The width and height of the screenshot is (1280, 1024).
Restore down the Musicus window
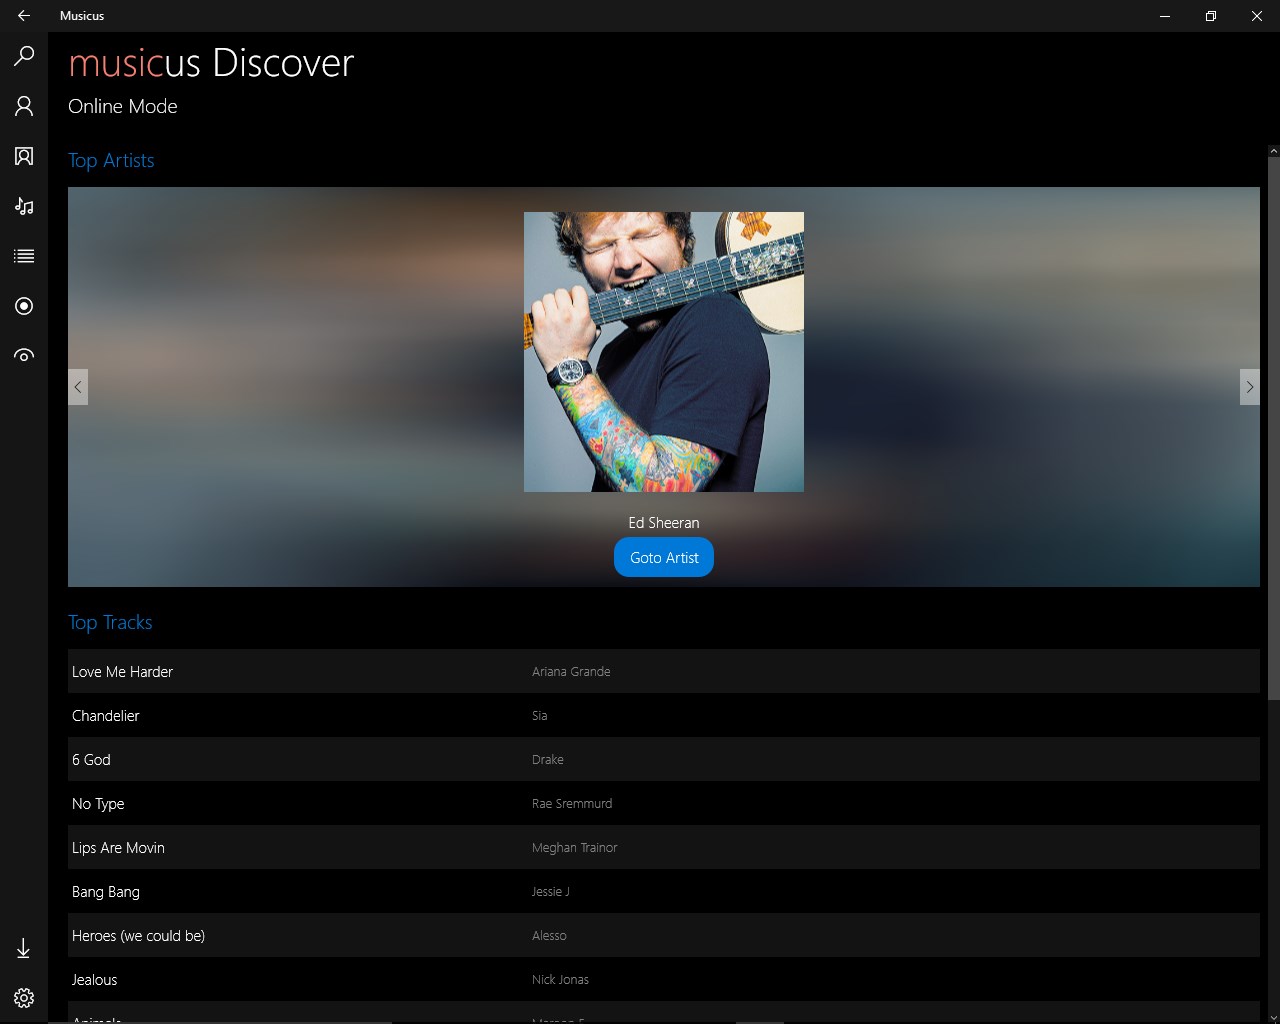(1211, 16)
